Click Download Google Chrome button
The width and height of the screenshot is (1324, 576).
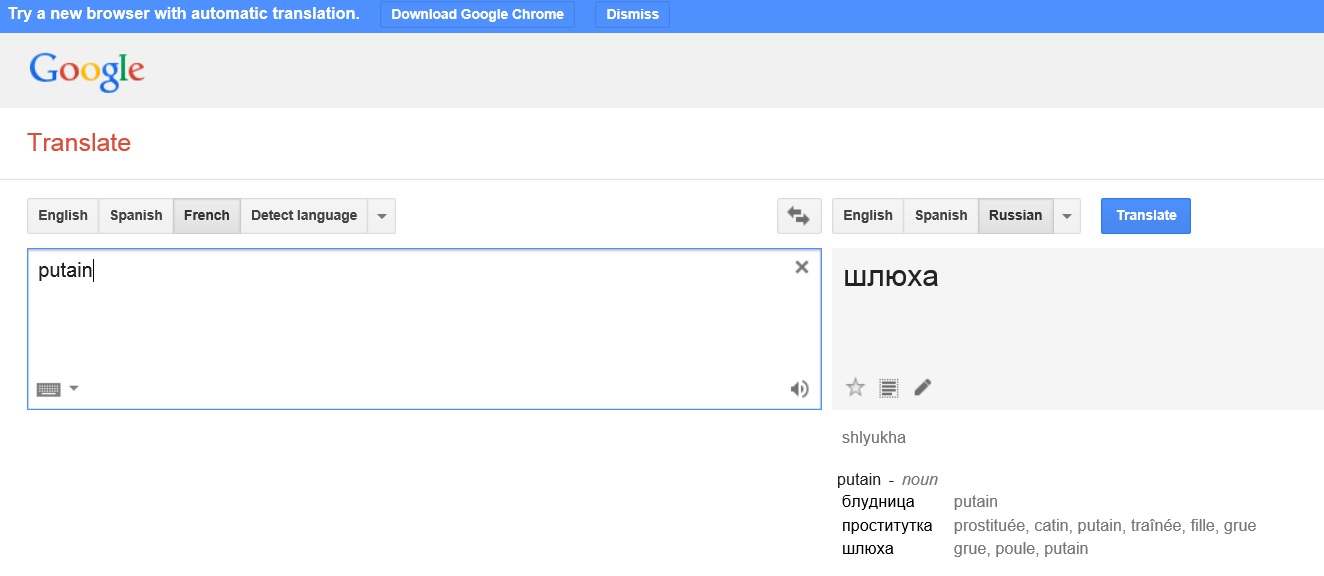coord(477,15)
